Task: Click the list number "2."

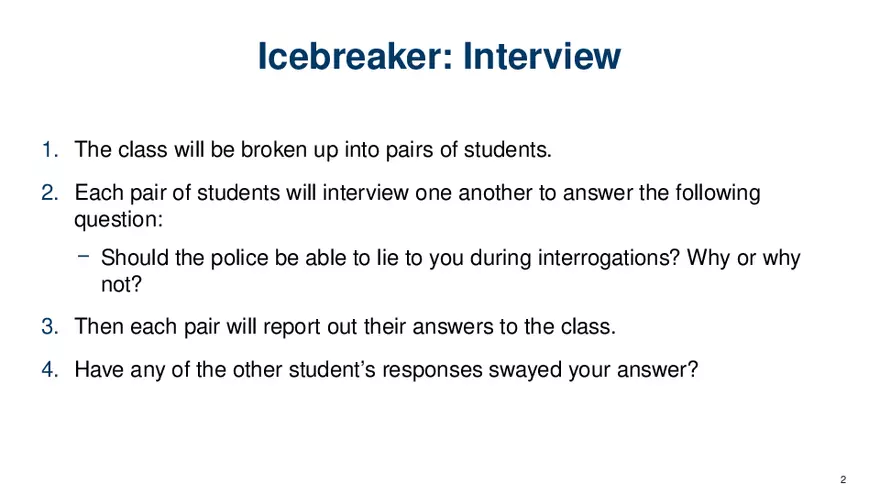Action: [51, 192]
